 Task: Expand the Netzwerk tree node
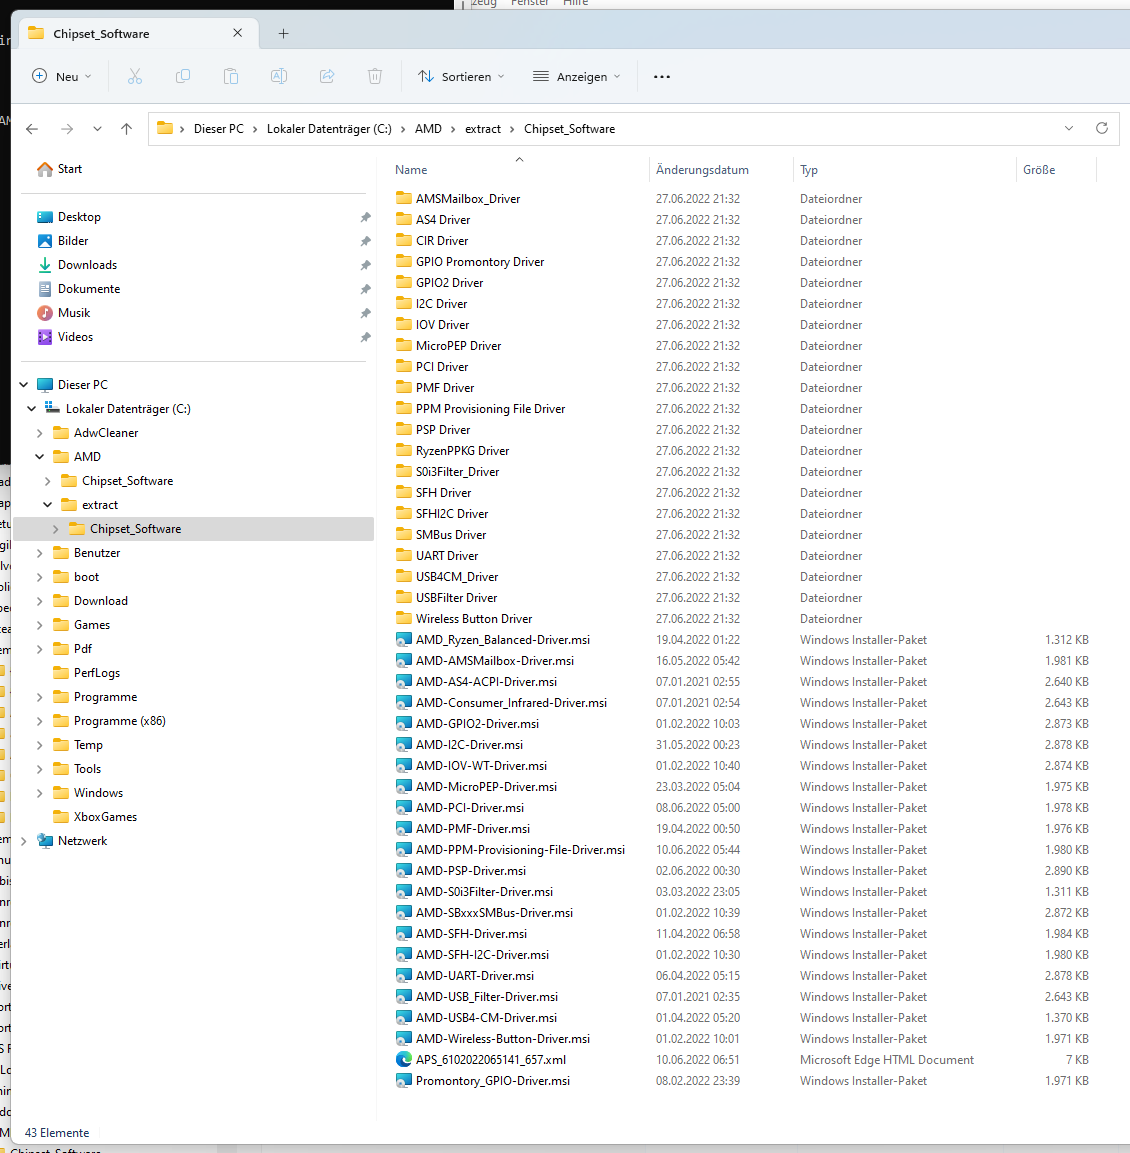click(24, 840)
